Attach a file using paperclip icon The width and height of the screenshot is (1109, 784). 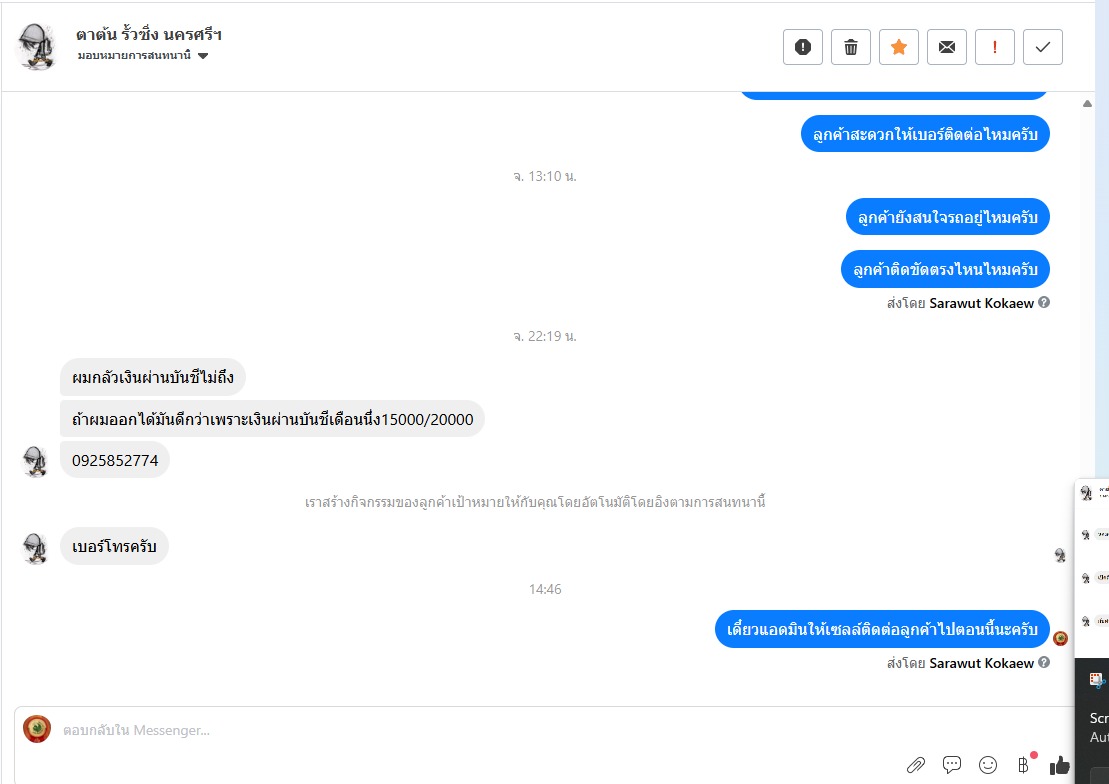tap(916, 765)
